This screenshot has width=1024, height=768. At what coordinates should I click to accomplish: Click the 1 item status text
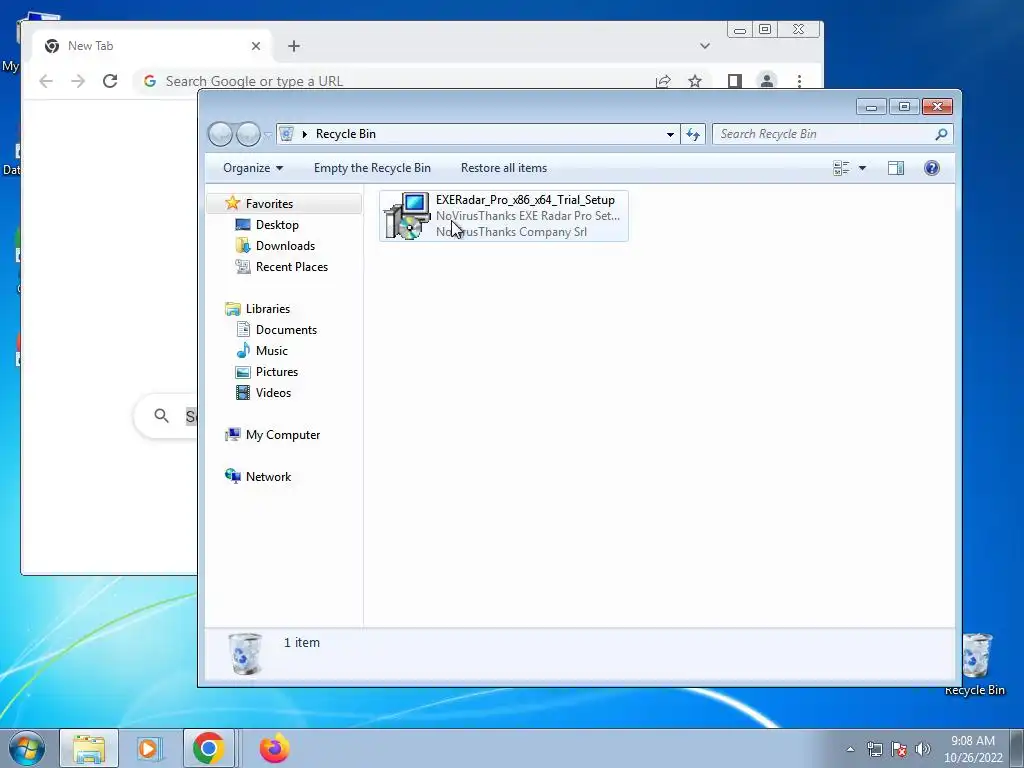click(302, 643)
